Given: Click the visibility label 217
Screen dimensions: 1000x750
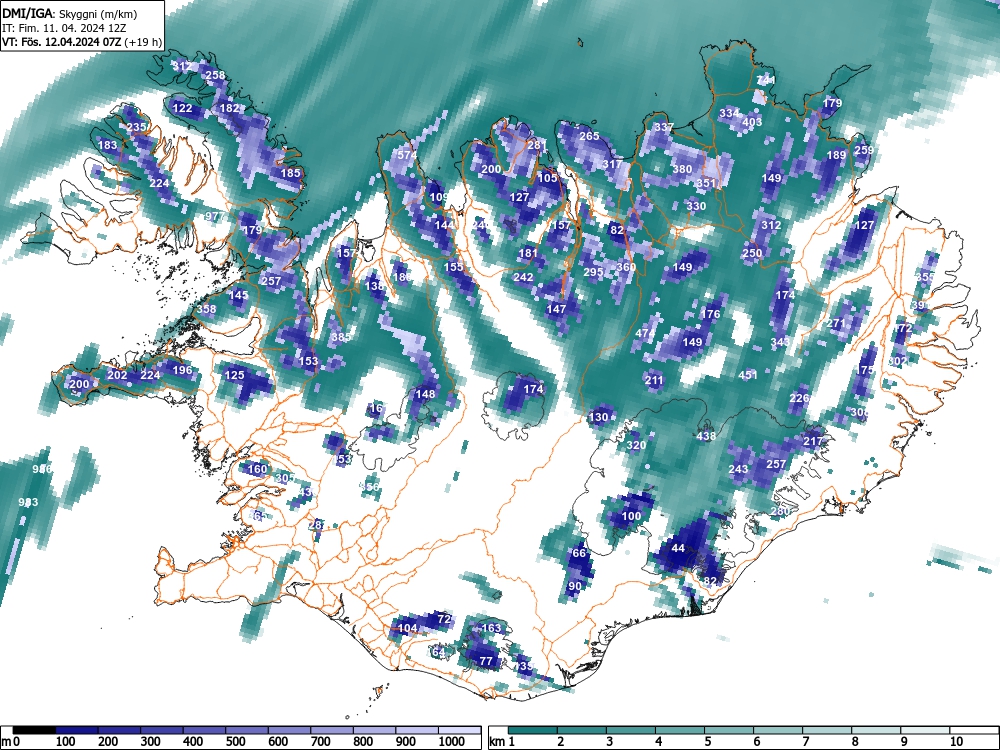Looking at the screenshot, I should [813, 441].
